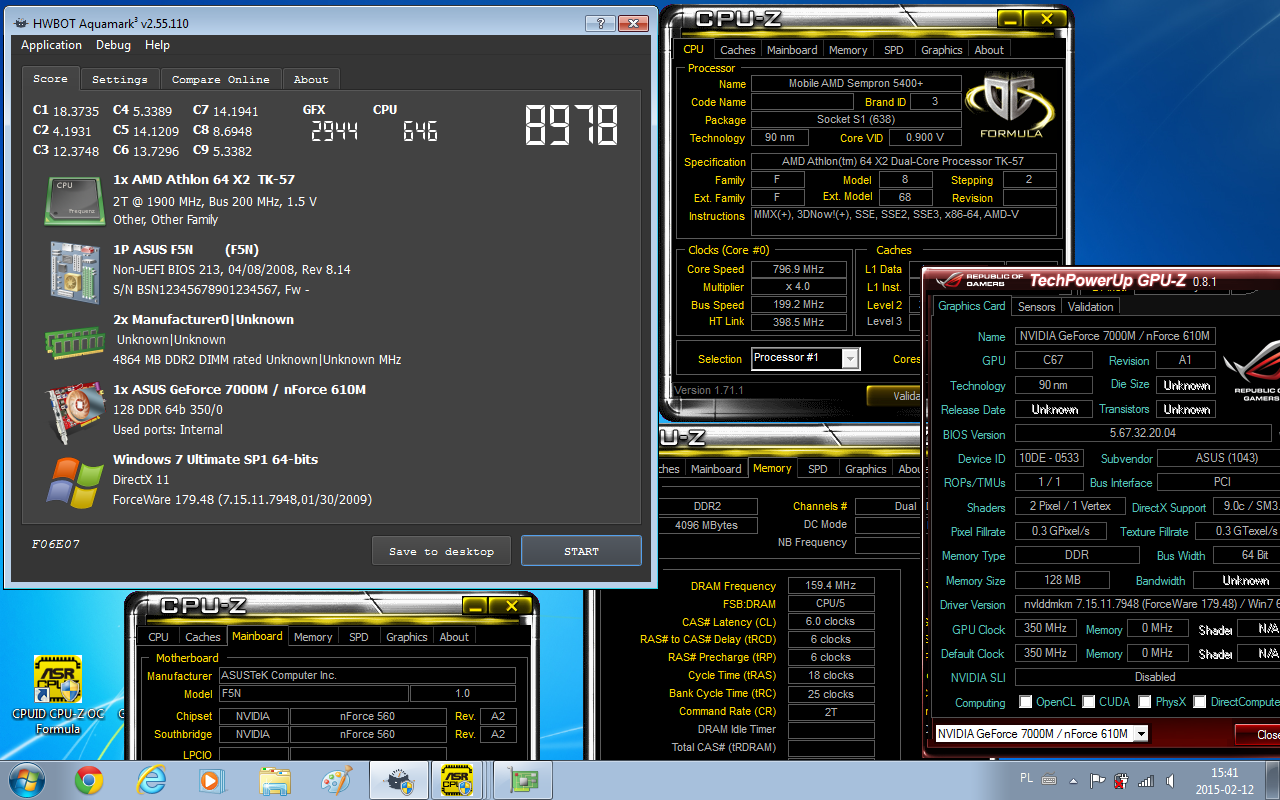This screenshot has width=1280, height=800.
Task: Open the About tab in Aquamark
Action: coord(311,79)
